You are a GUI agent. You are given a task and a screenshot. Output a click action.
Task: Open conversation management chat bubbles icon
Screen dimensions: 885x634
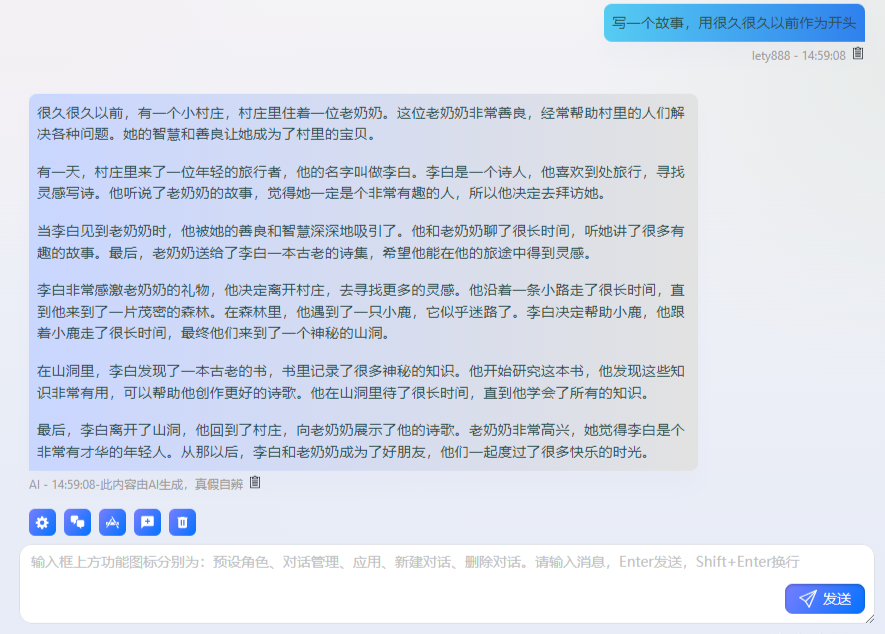pyautogui.click(x=77, y=522)
